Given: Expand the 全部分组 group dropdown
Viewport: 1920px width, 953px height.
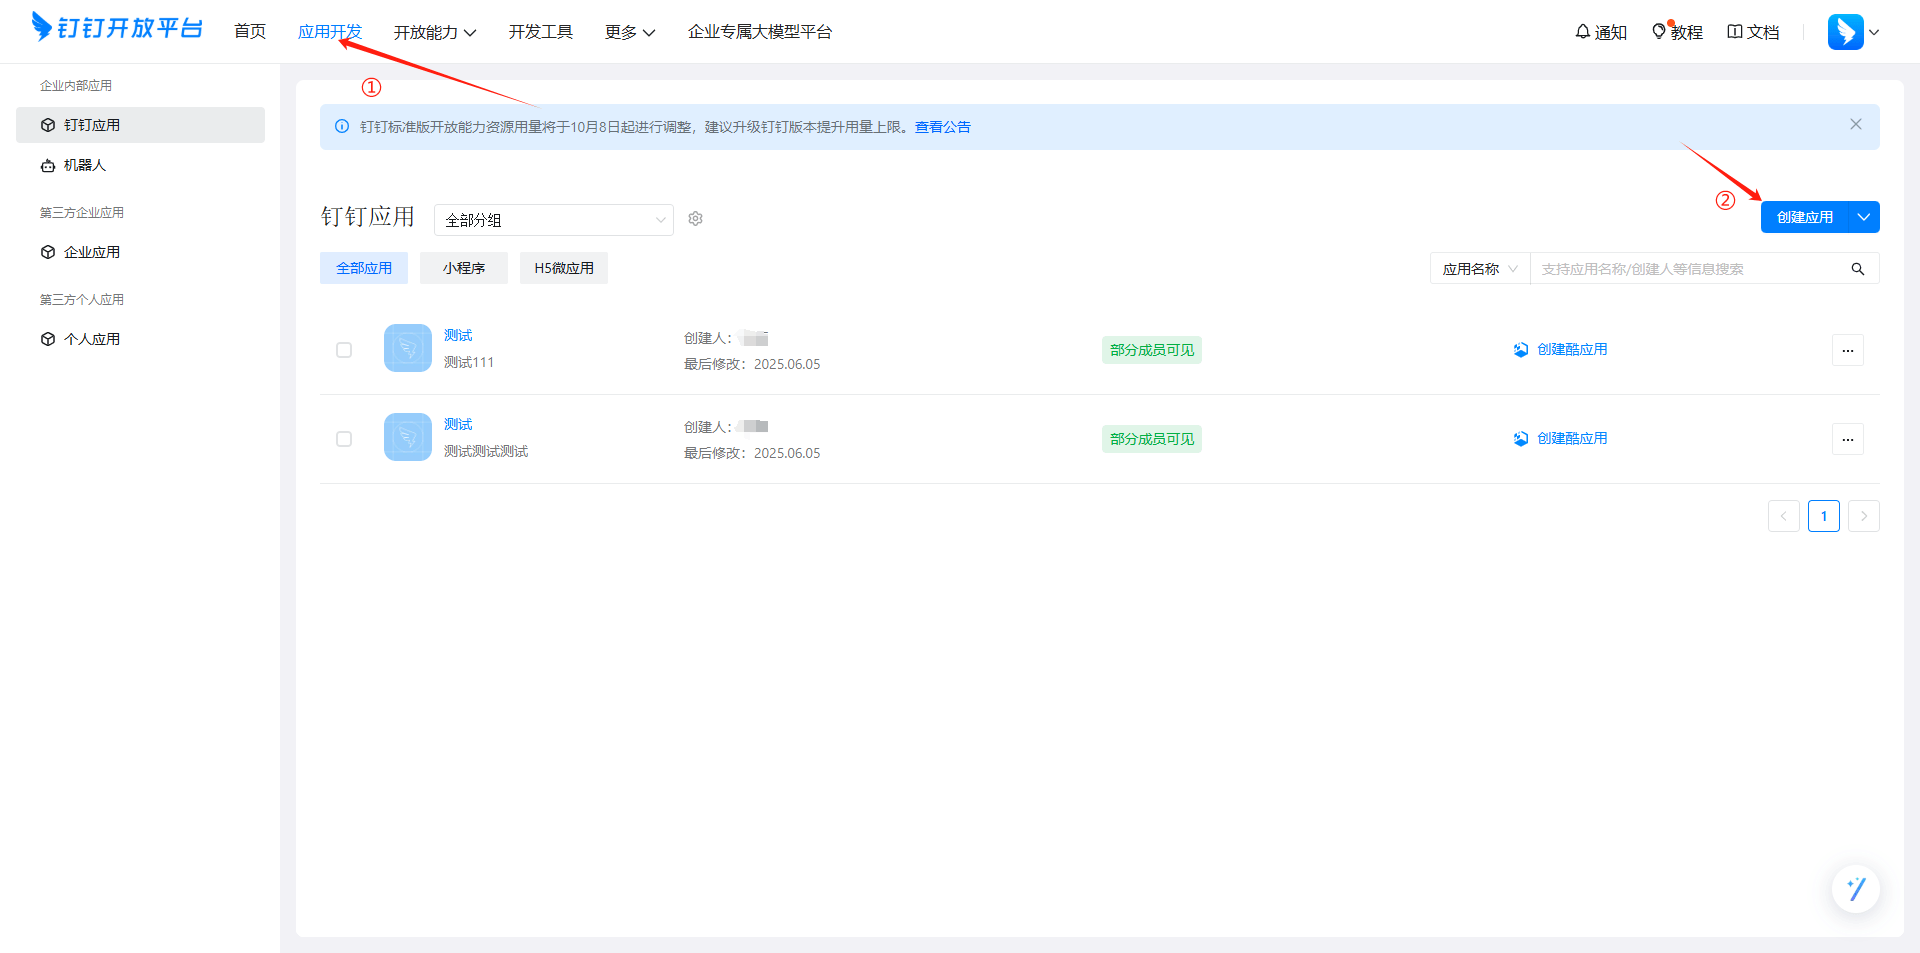Looking at the screenshot, I should pos(553,220).
